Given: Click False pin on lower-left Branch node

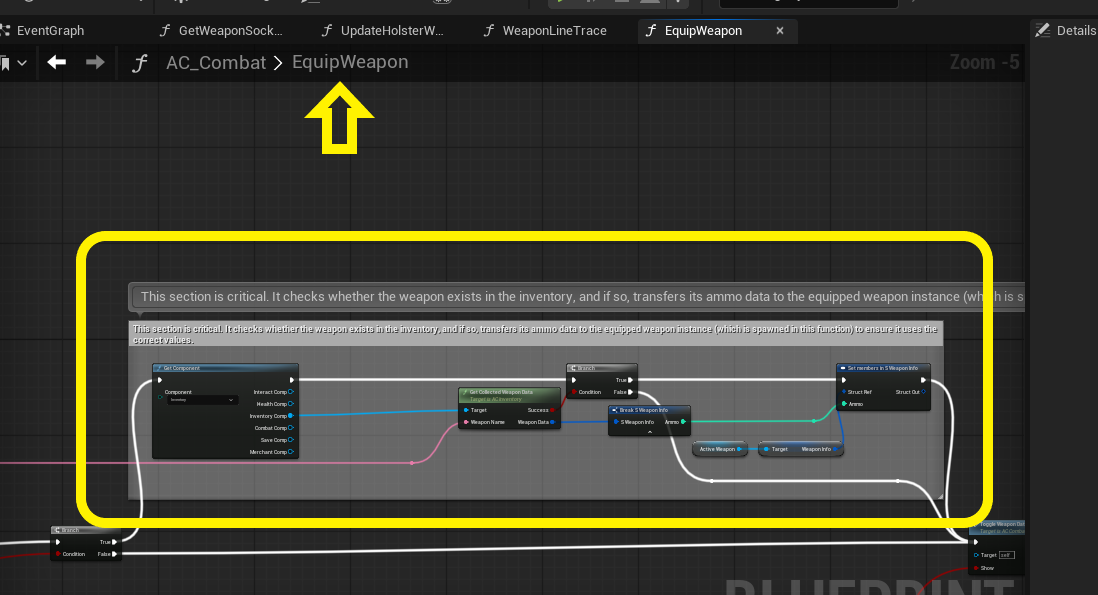Looking at the screenshot, I should click(114, 554).
